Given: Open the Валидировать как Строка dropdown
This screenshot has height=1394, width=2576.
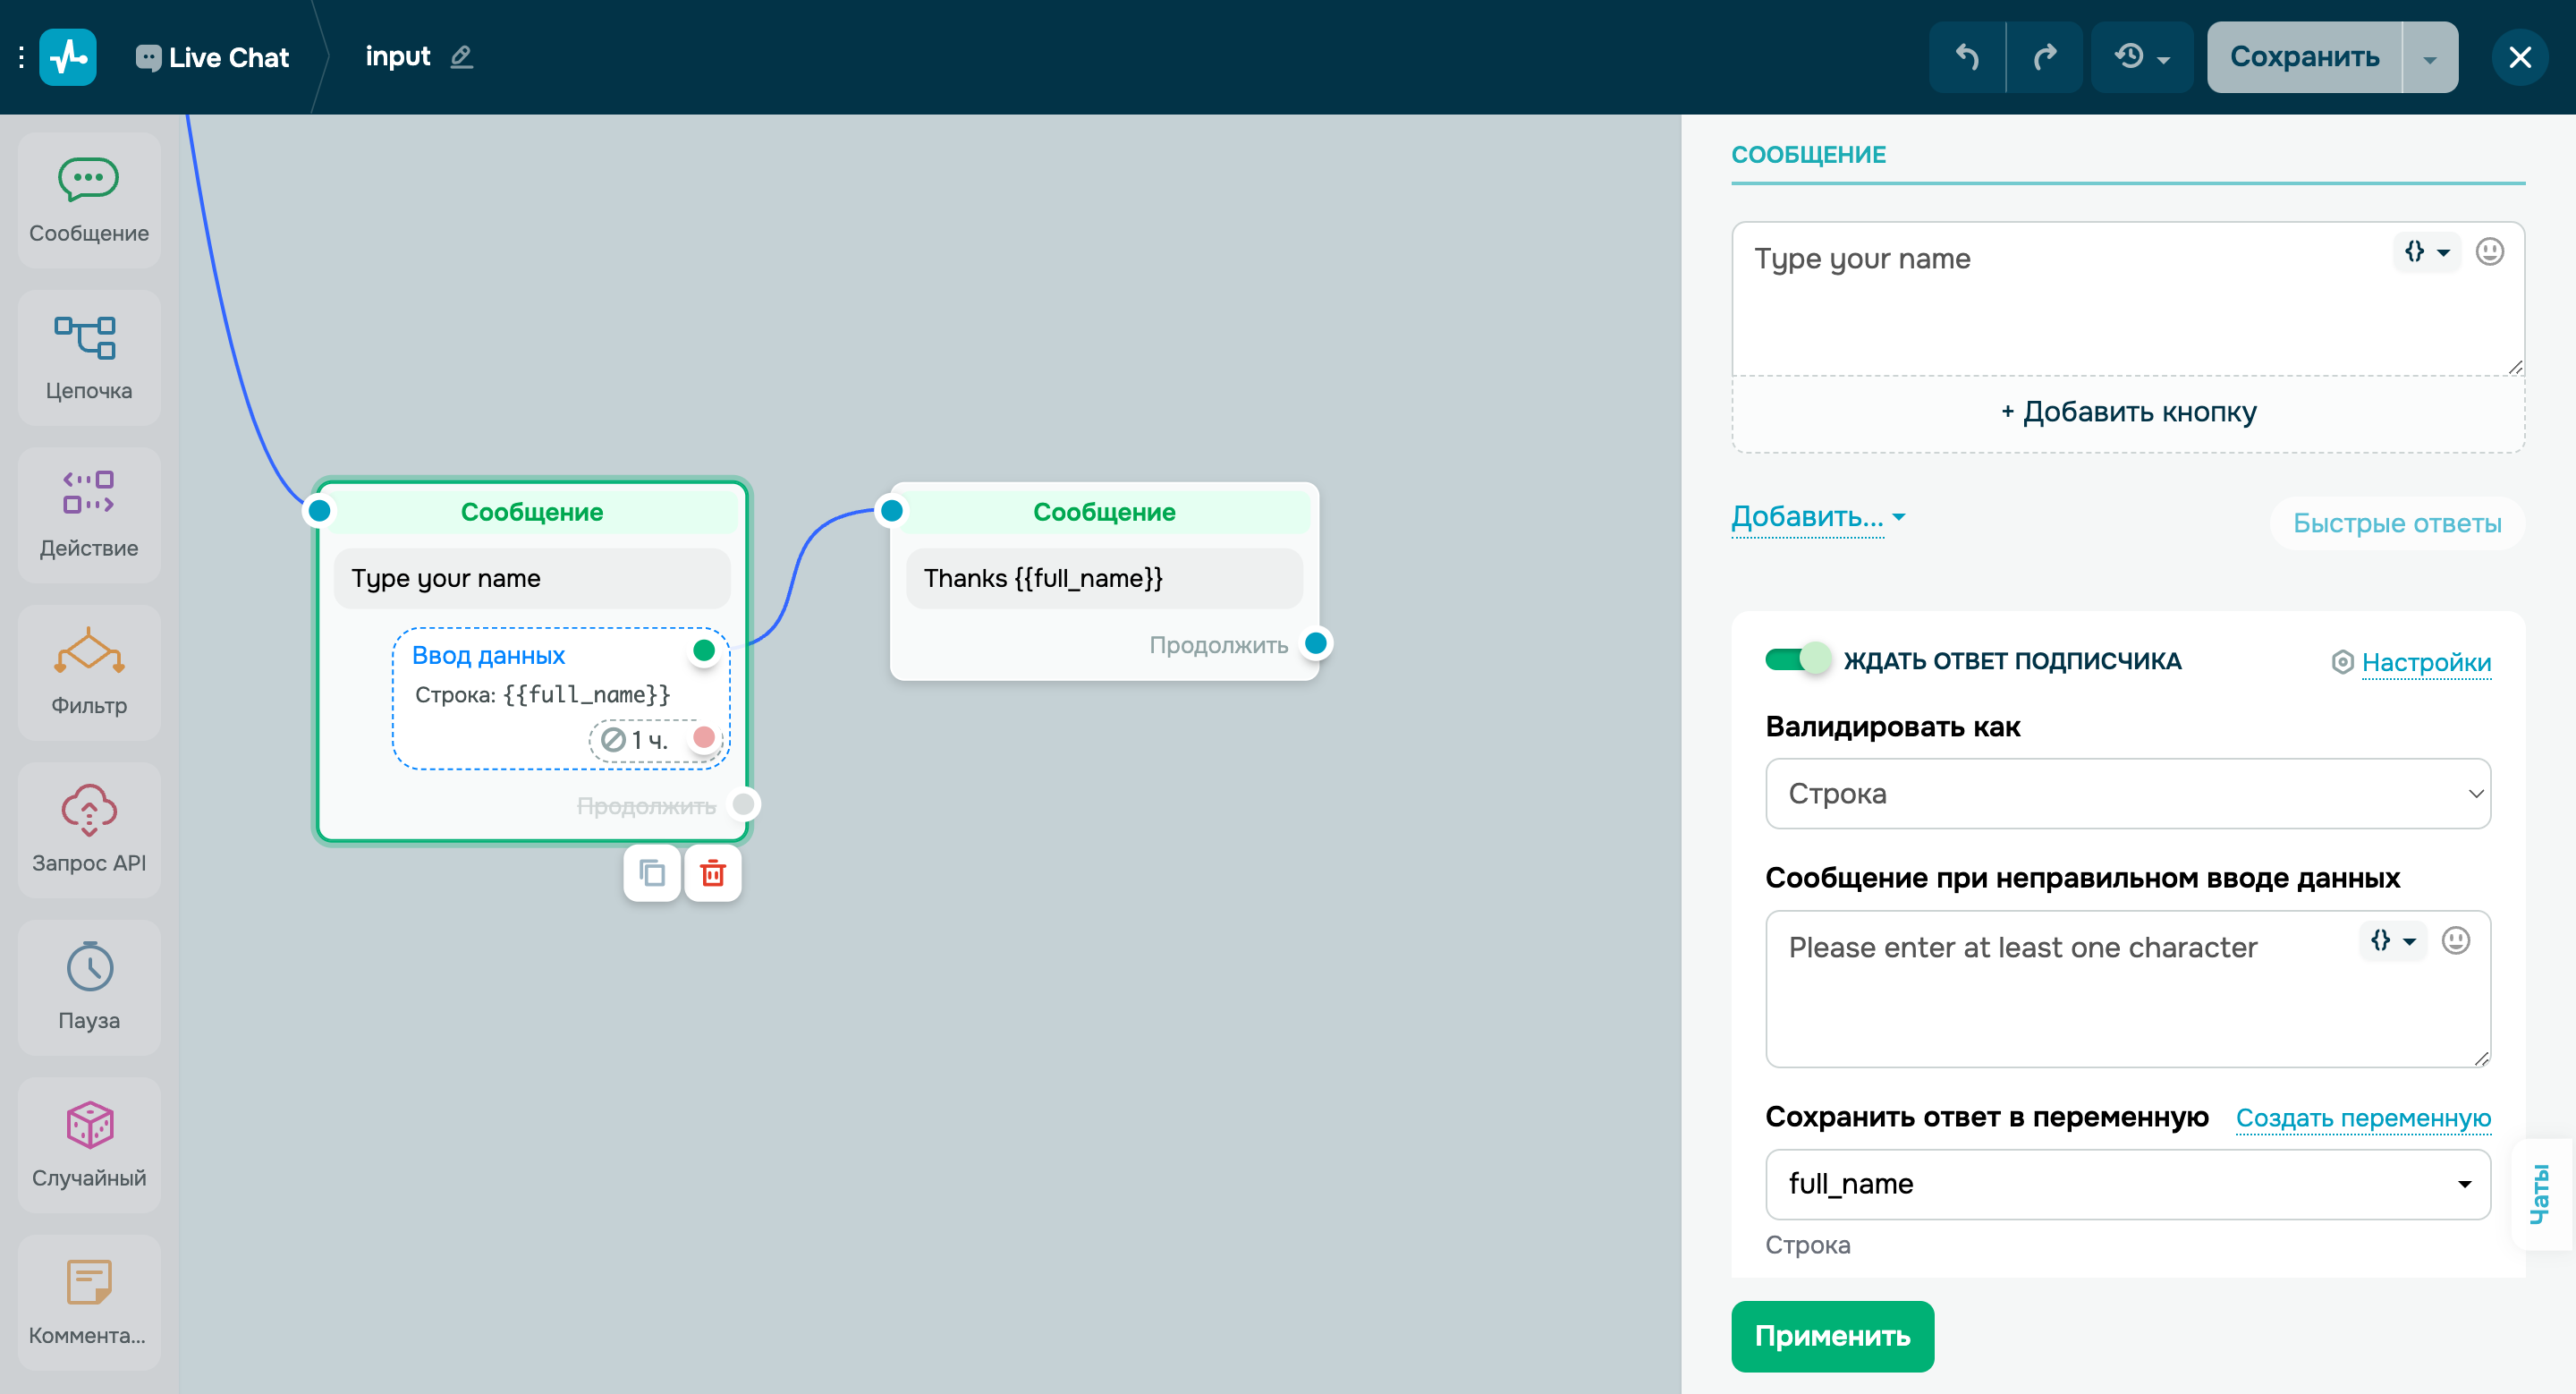Looking at the screenshot, I should coord(2127,793).
